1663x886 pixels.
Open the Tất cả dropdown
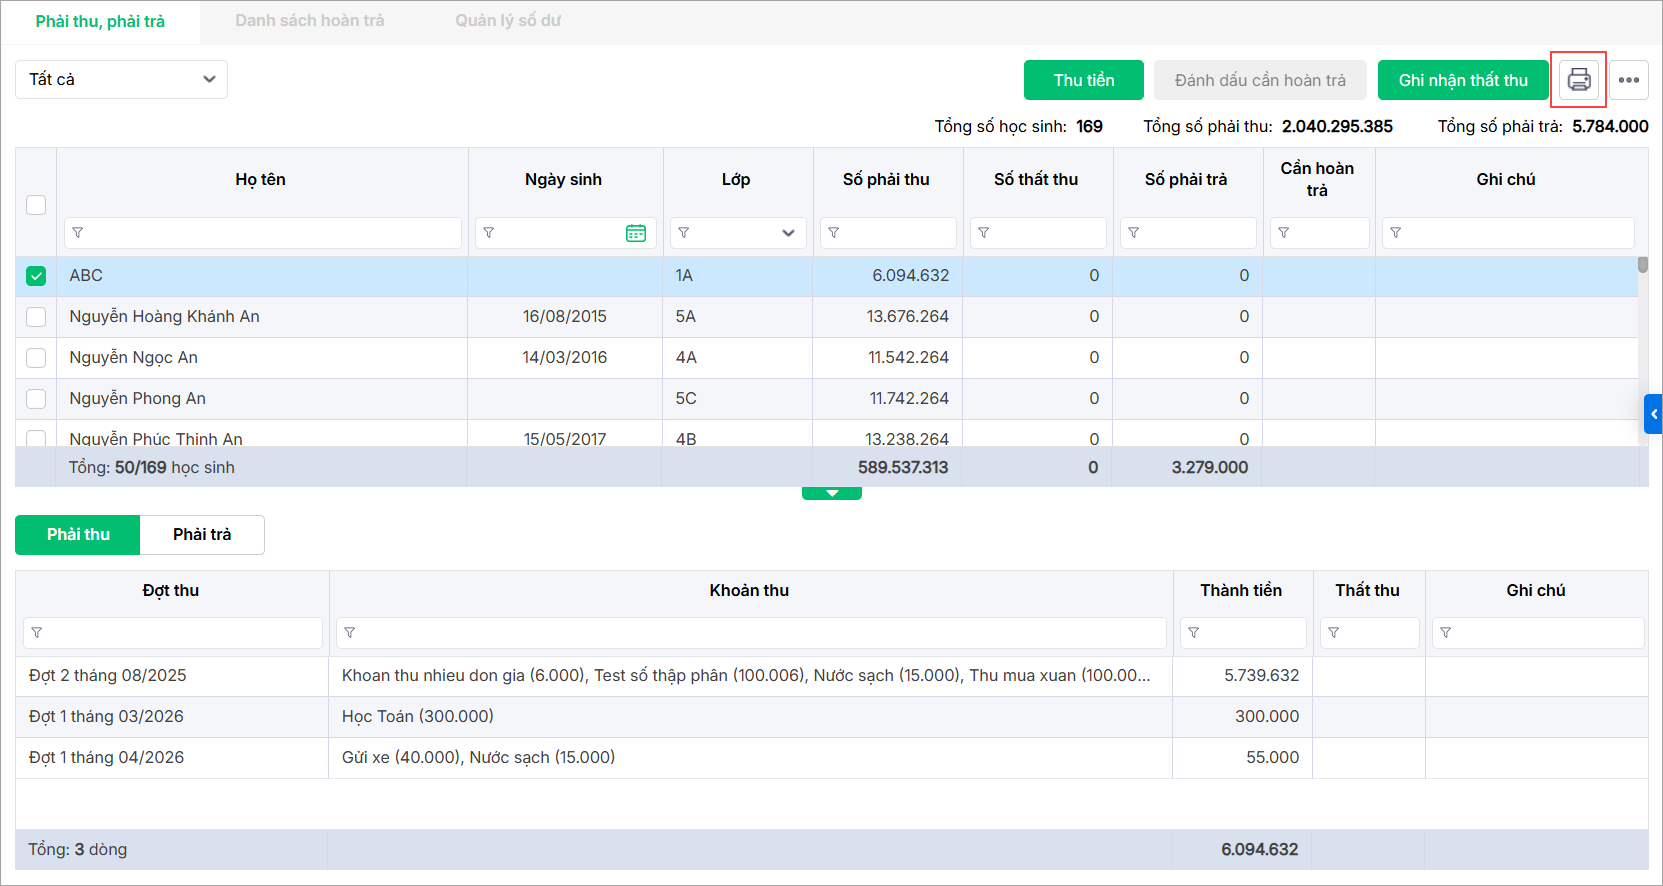[121, 80]
